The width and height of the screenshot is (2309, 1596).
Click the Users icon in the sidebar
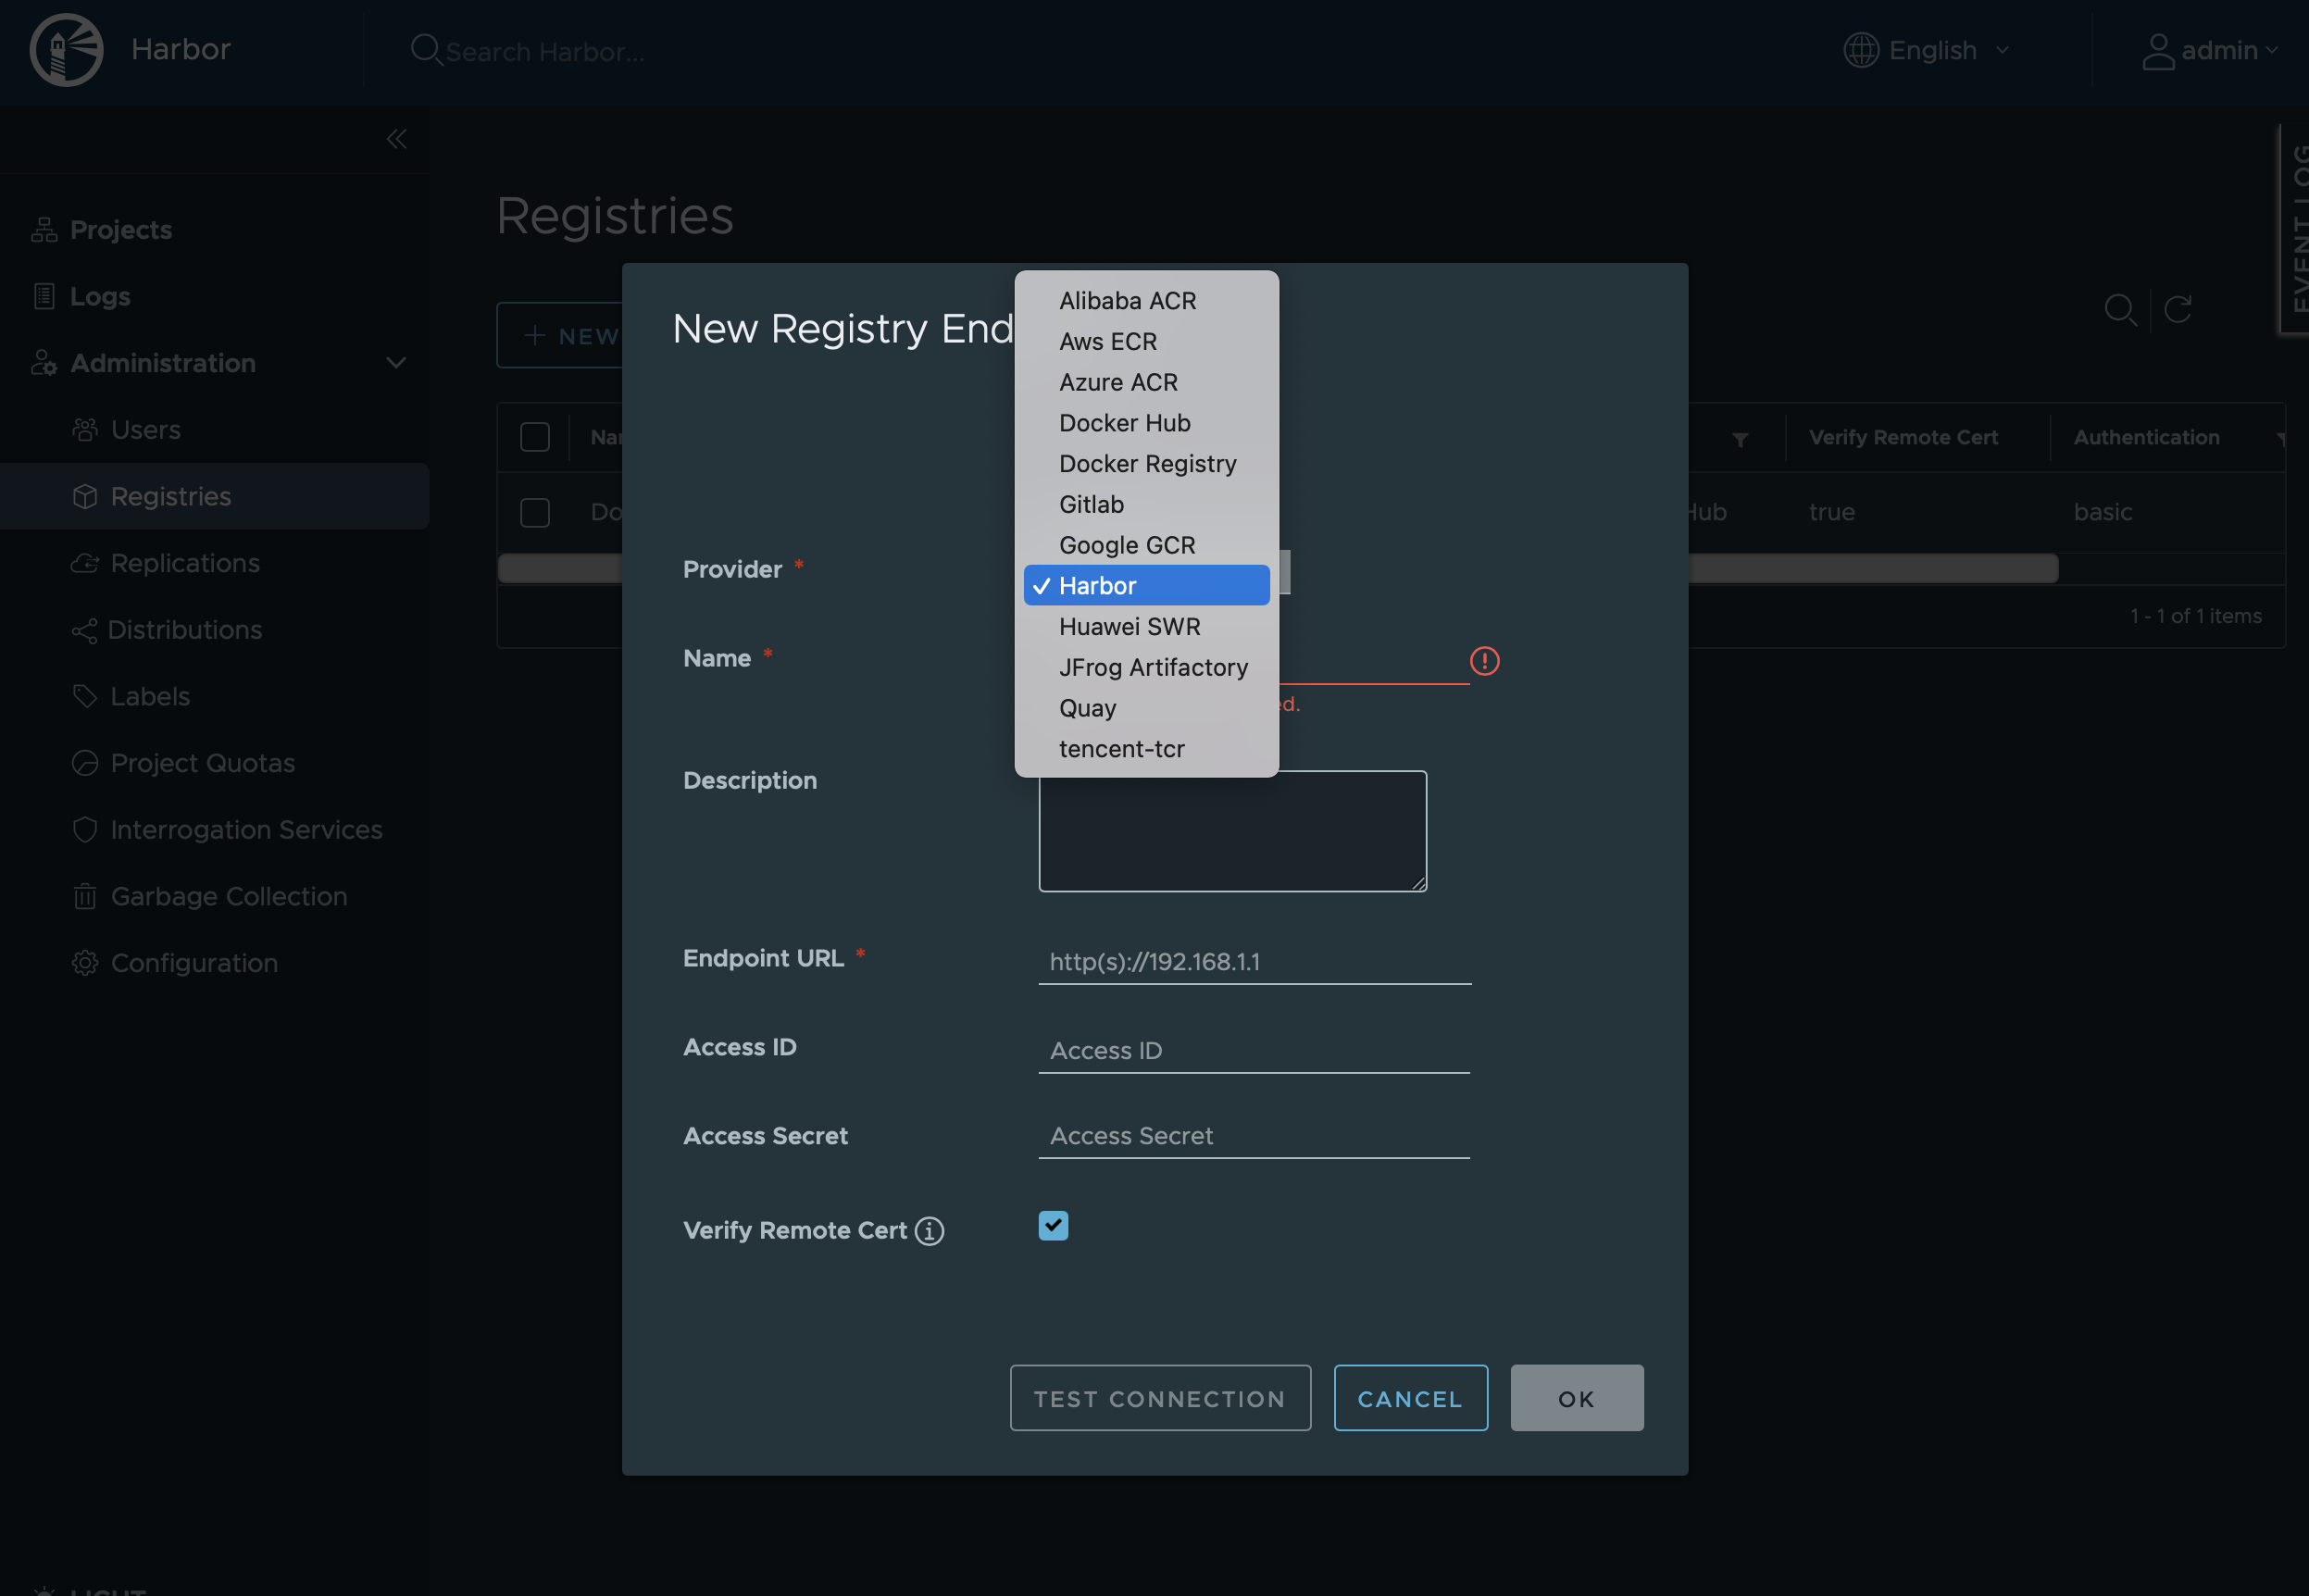click(x=85, y=430)
